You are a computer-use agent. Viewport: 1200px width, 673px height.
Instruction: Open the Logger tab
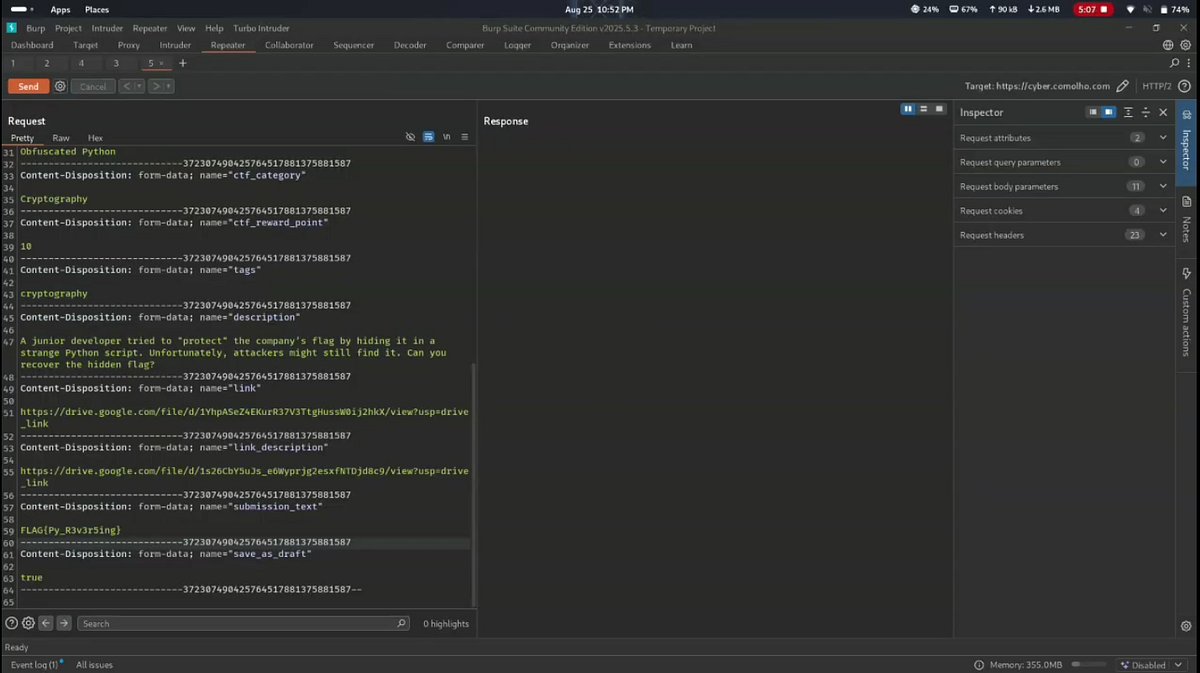(518, 45)
